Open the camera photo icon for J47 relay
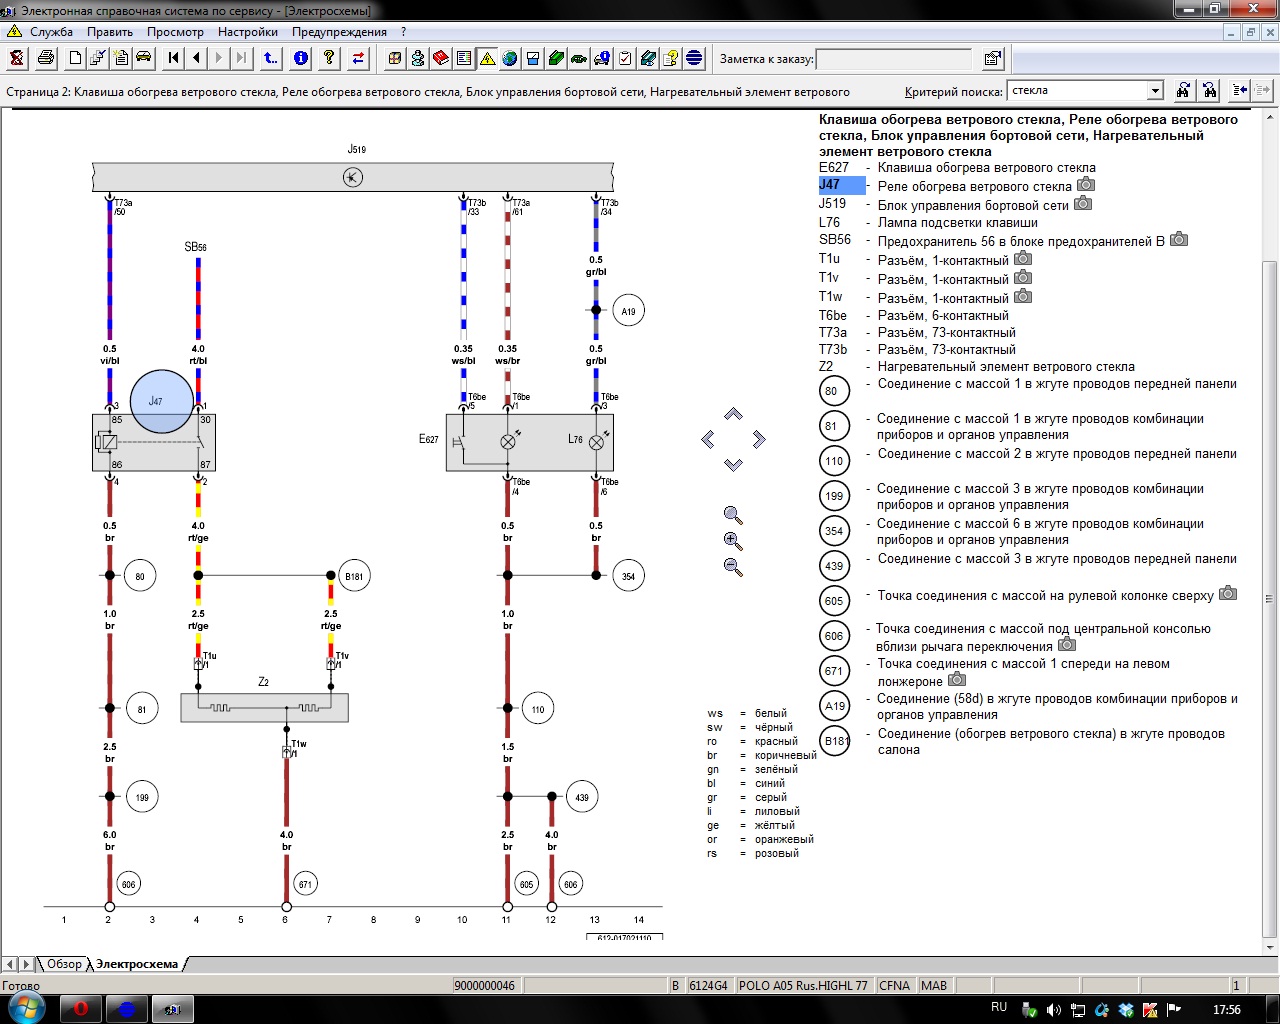This screenshot has height=1024, width=1280. click(x=1086, y=185)
